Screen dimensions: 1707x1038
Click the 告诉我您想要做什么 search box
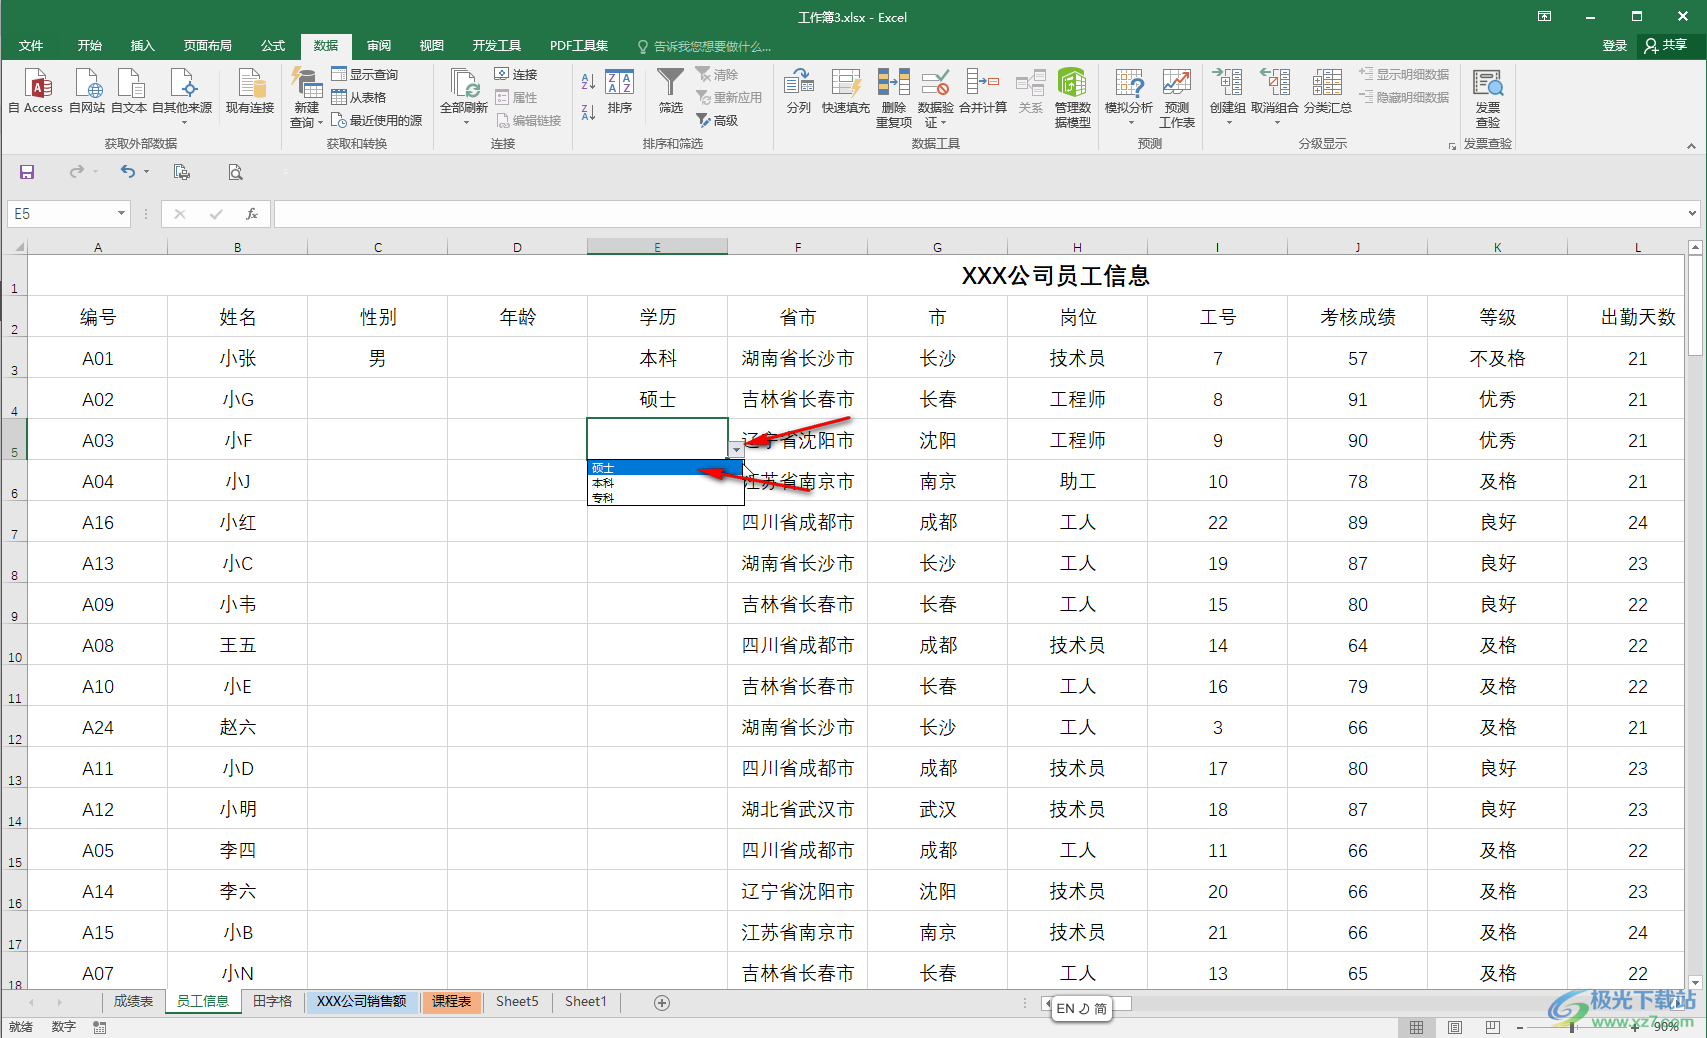(x=705, y=47)
